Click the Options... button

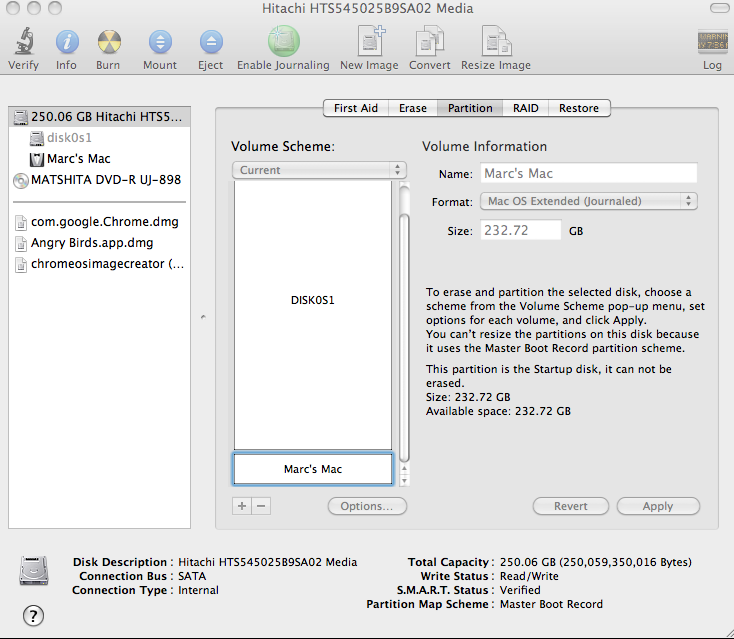click(367, 506)
